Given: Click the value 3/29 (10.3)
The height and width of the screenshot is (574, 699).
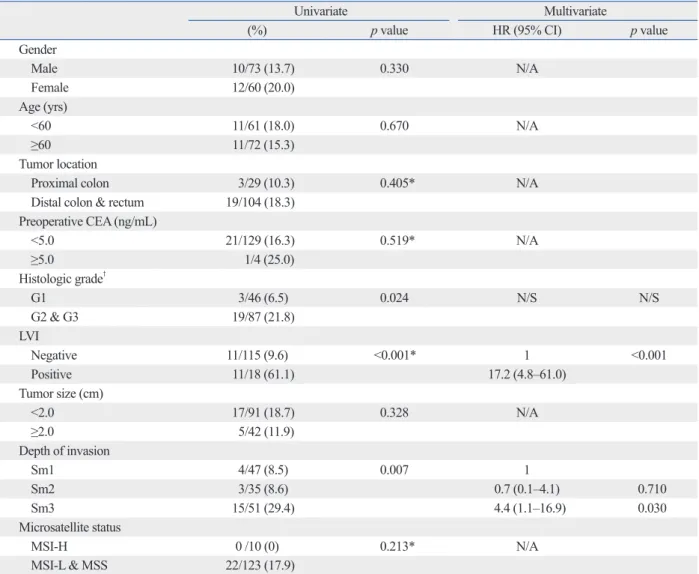Looking at the screenshot, I should coord(266,183).
